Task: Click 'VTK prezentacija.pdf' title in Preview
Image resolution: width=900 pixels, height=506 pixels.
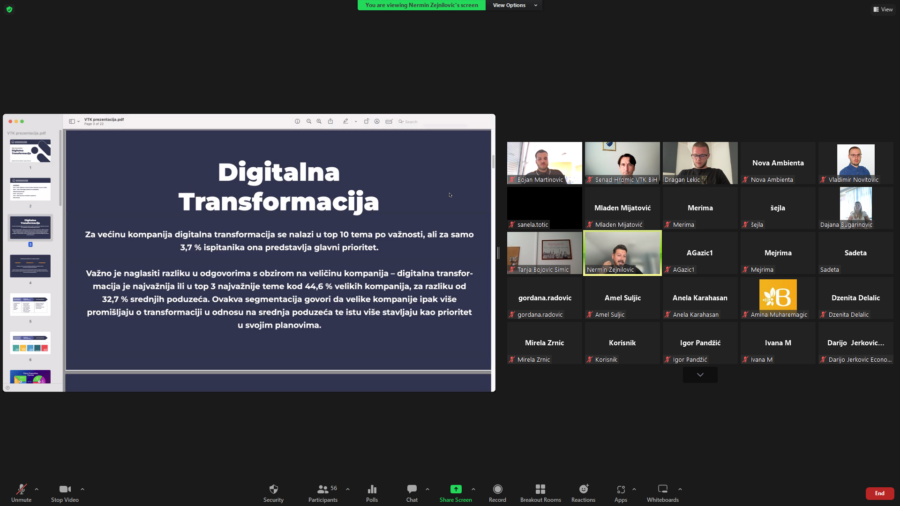Action: point(104,119)
